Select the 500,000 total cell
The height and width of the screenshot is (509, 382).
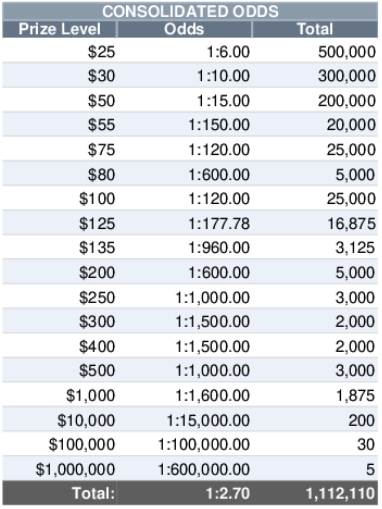315,50
